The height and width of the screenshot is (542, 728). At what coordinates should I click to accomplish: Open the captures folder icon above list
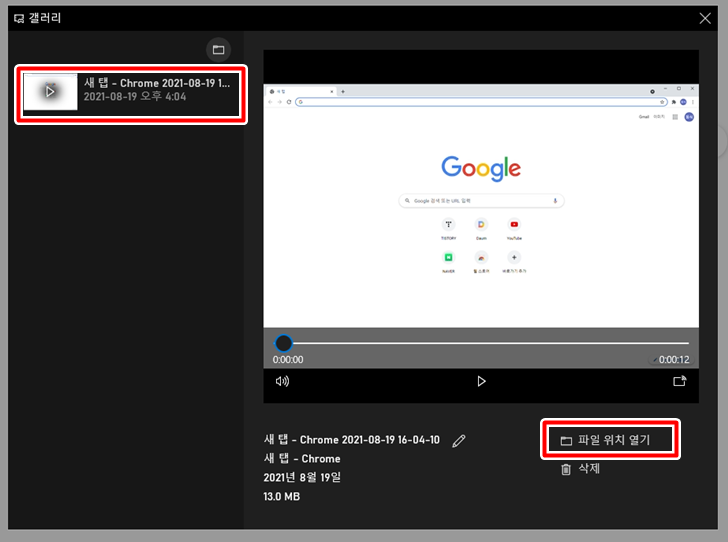coord(218,50)
